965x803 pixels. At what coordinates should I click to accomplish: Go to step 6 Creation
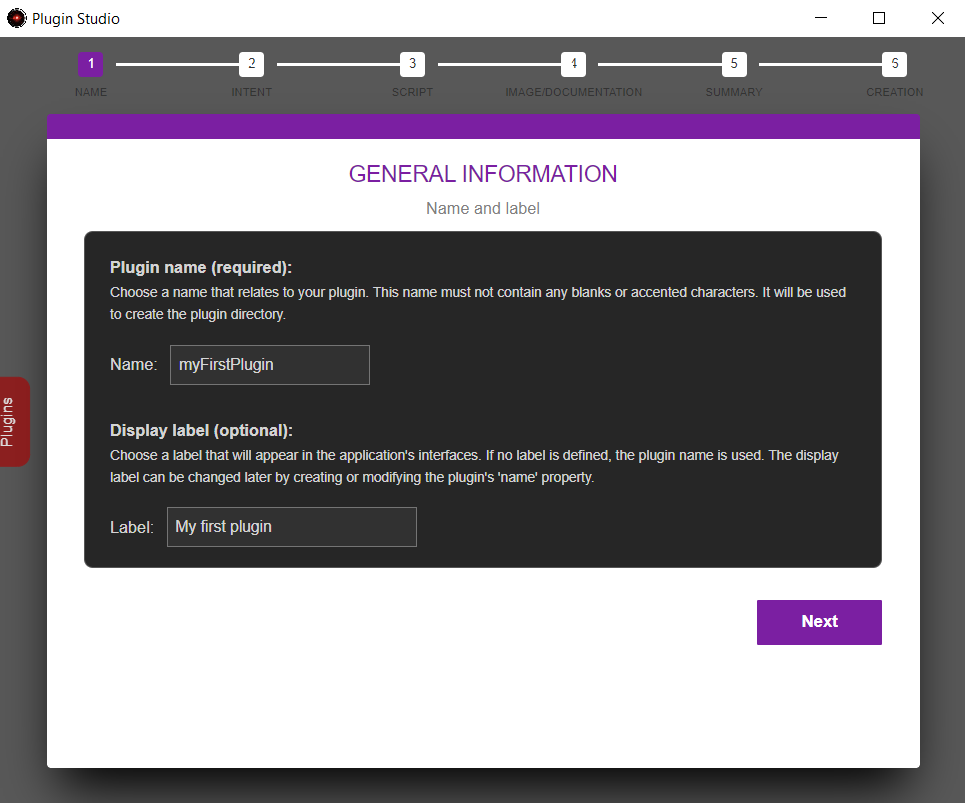pos(895,64)
